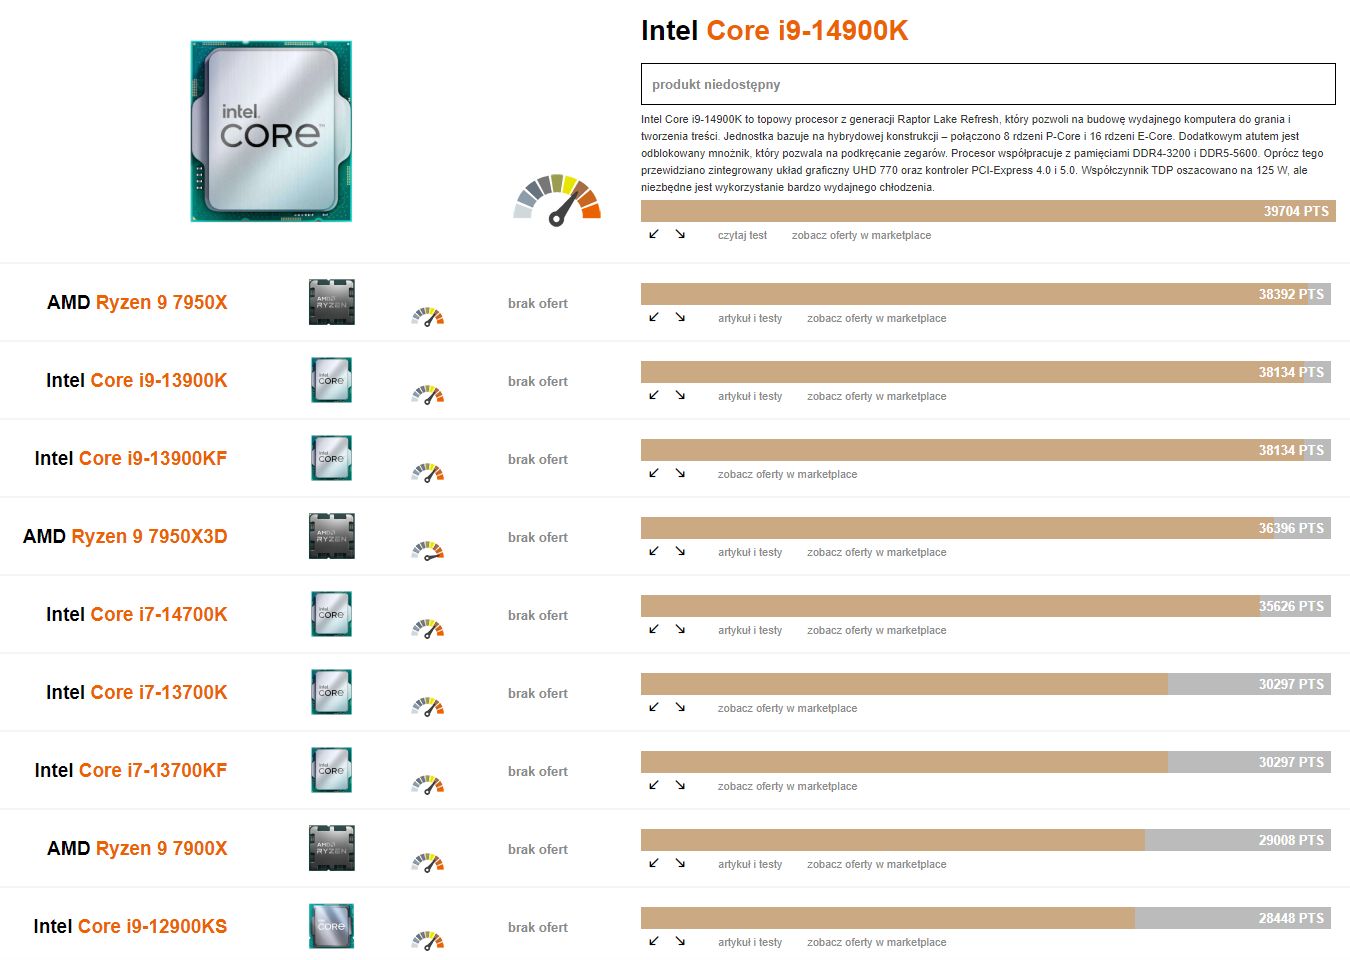
Task: Click the gauge icon in the Ryzen 9 7950X row
Action: (427, 316)
